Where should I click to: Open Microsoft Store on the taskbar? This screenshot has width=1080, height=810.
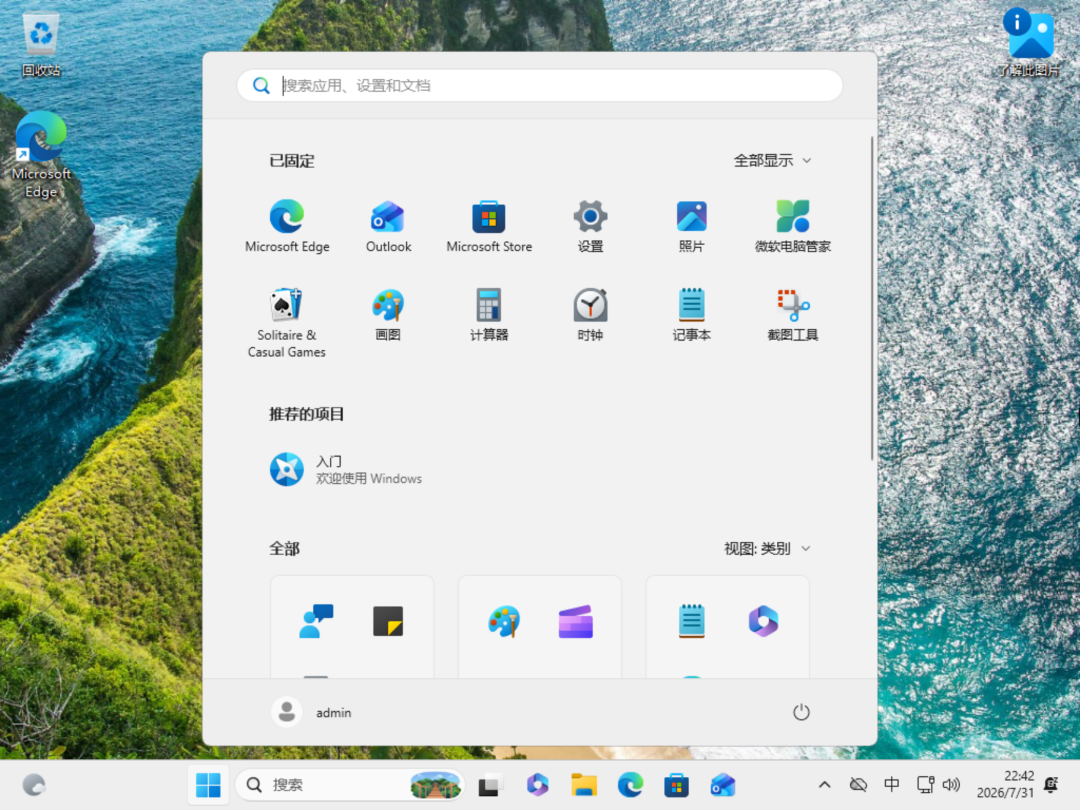point(676,785)
